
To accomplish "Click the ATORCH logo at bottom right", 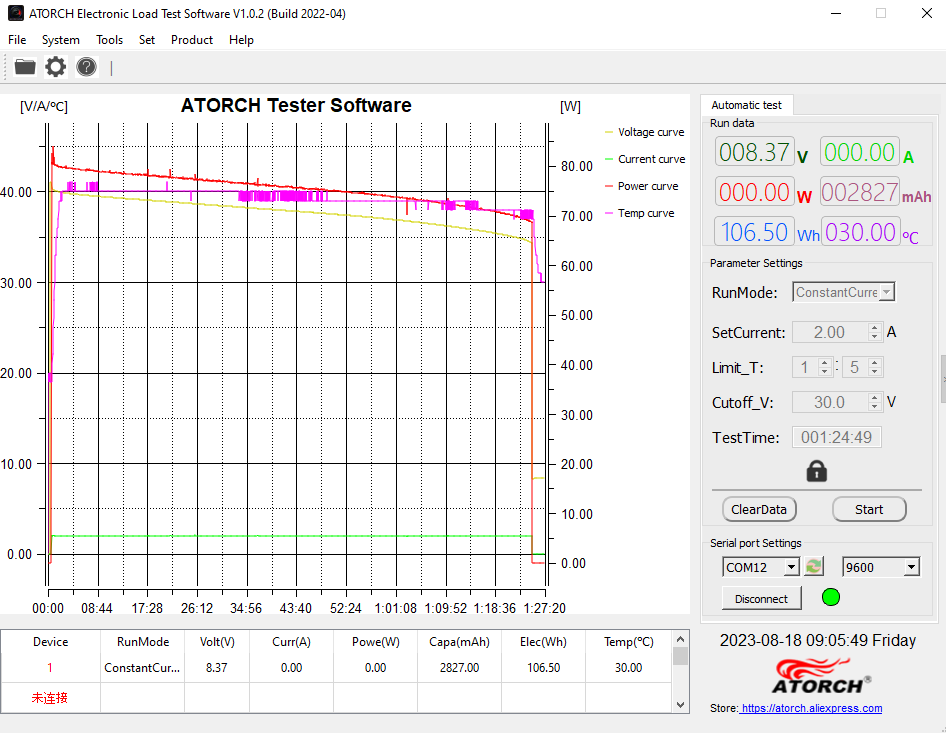I will [x=820, y=684].
